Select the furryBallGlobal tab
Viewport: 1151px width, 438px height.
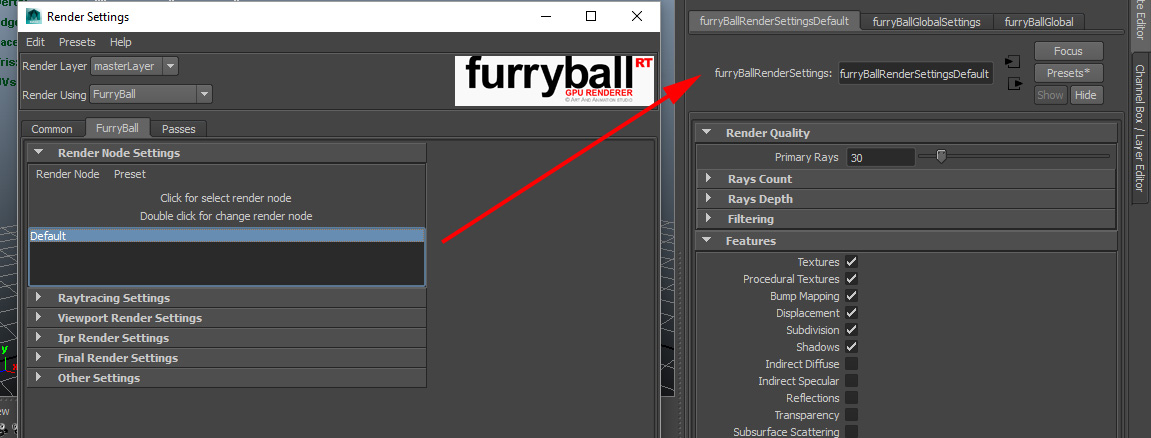[x=1039, y=22]
